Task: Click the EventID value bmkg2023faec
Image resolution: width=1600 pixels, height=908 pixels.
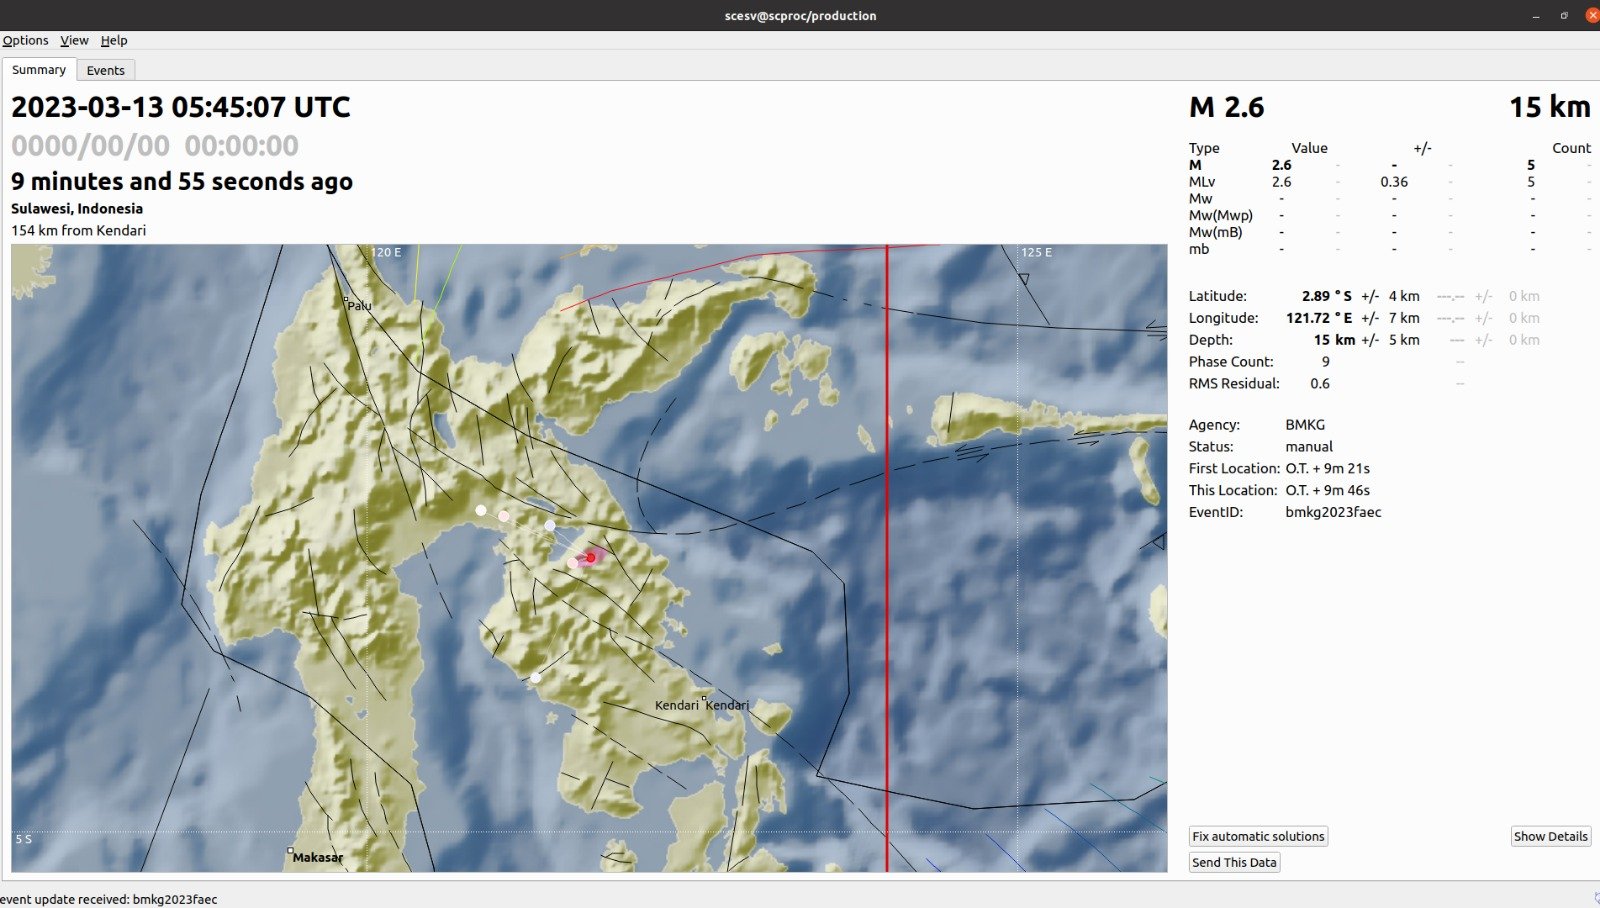Action: (1333, 512)
